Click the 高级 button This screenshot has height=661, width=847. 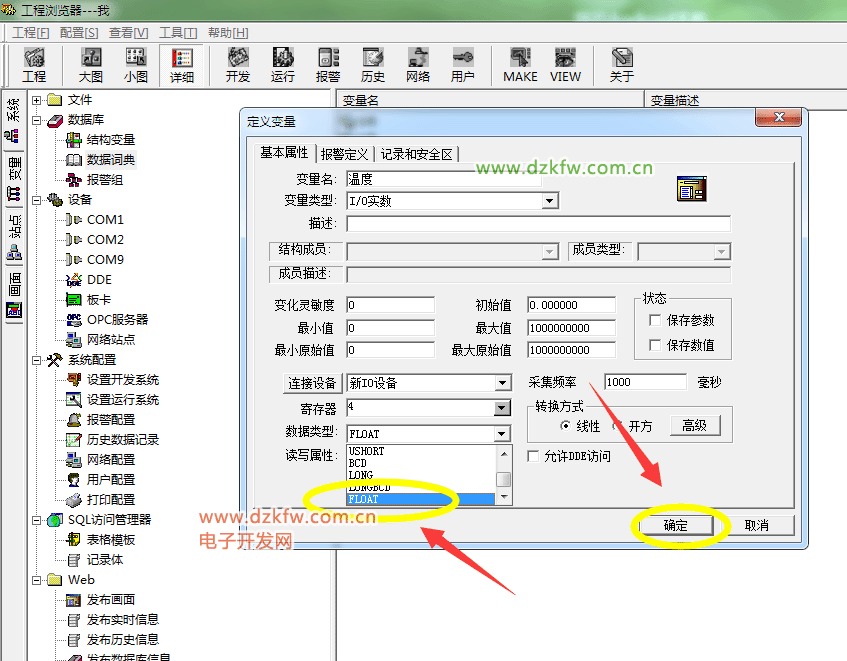coord(694,426)
